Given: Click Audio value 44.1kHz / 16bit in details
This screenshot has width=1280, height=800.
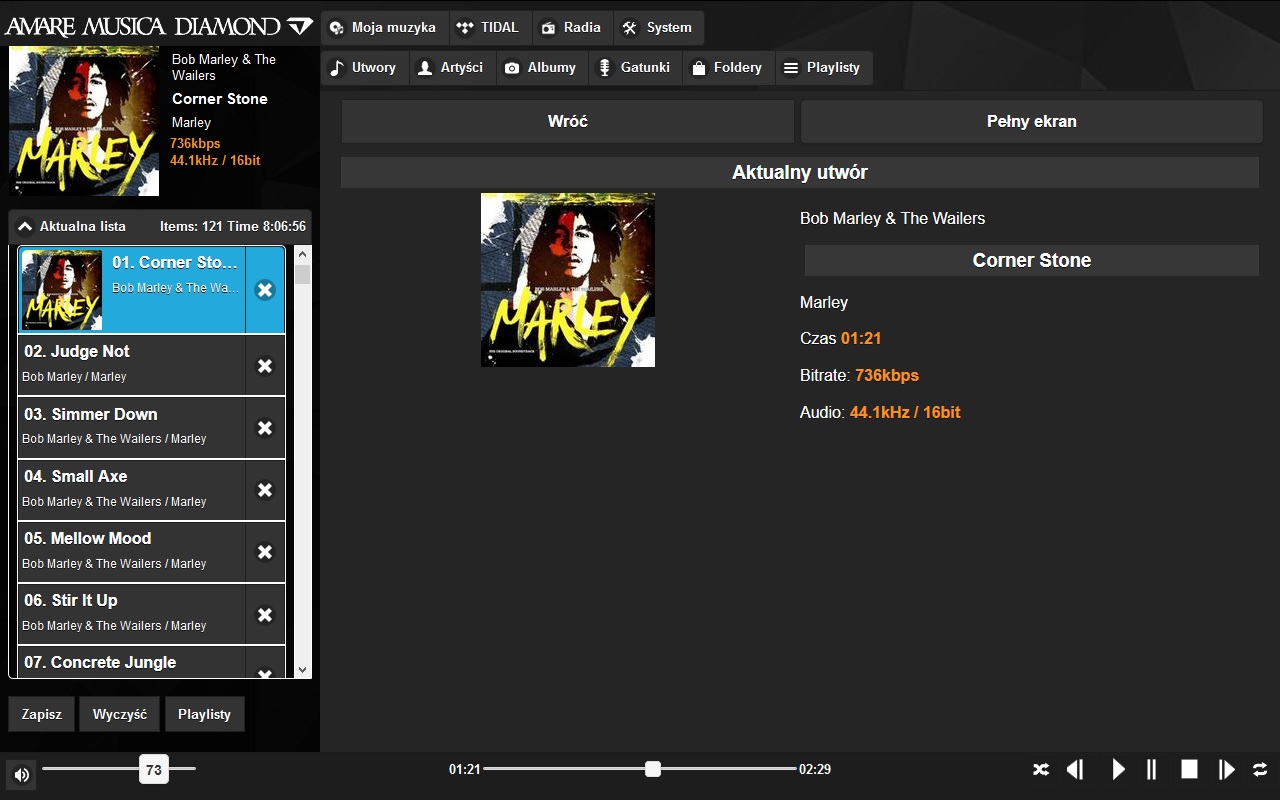Looking at the screenshot, I should click(x=905, y=412).
